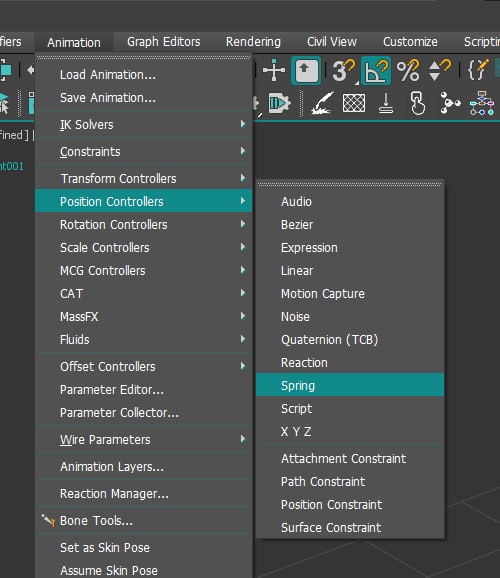Open the Quill pen toolbar icon
Image resolution: width=500 pixels, height=578 pixels.
tap(322, 103)
